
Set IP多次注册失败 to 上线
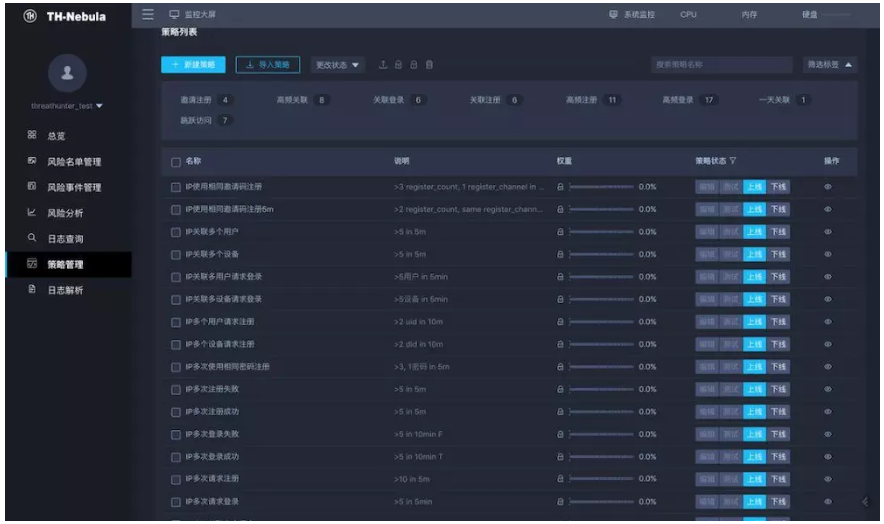coord(754,389)
